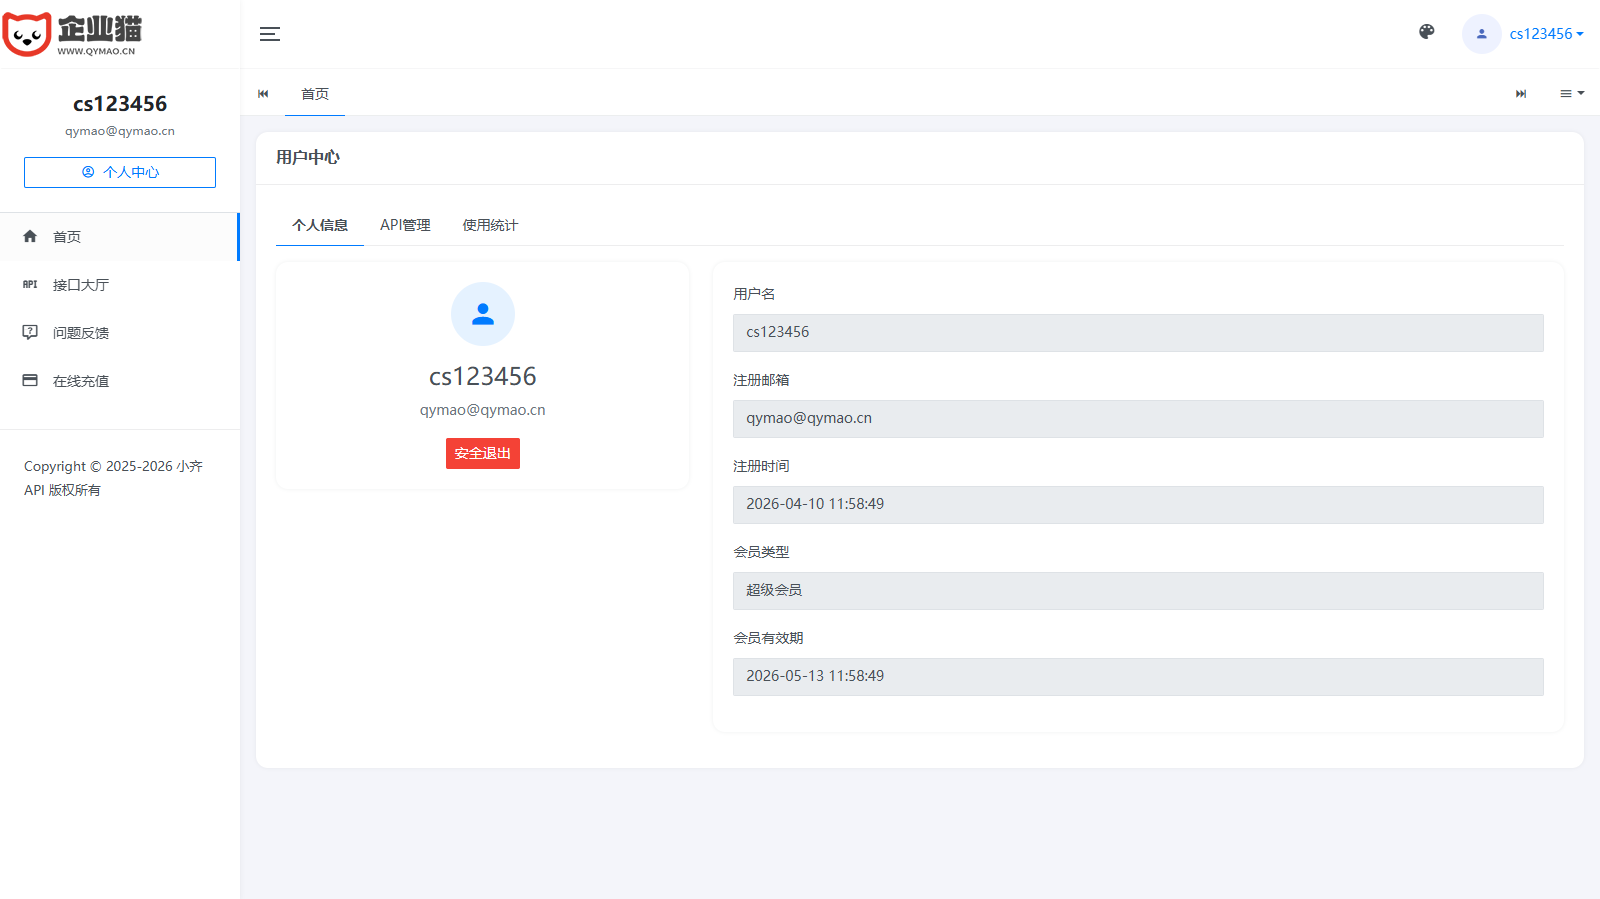Click the home icon in the sidebar
This screenshot has height=899, width=1600.
(30, 237)
